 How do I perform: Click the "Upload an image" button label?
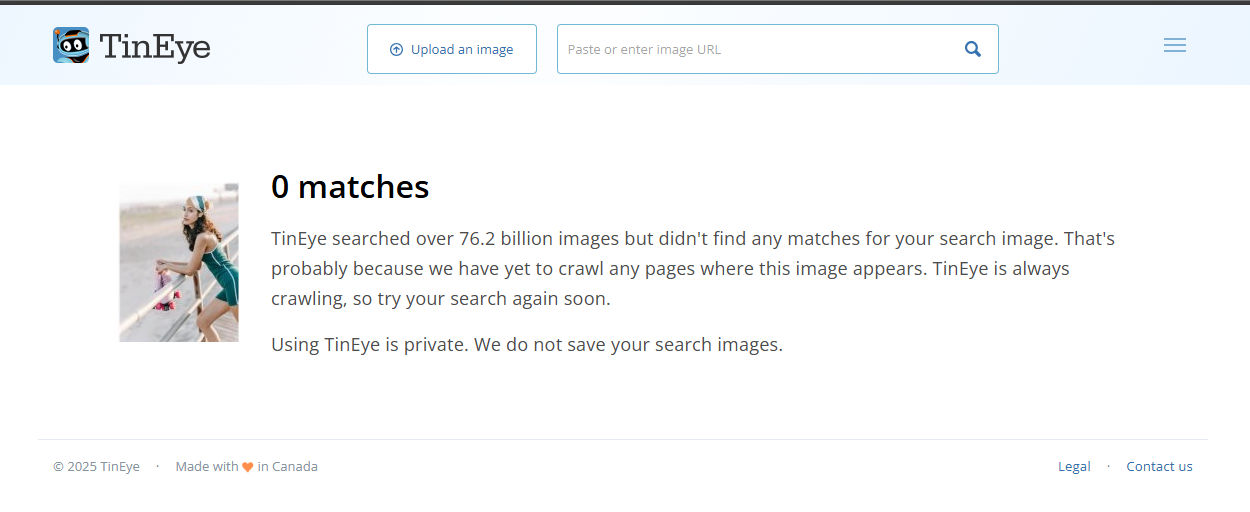point(462,49)
